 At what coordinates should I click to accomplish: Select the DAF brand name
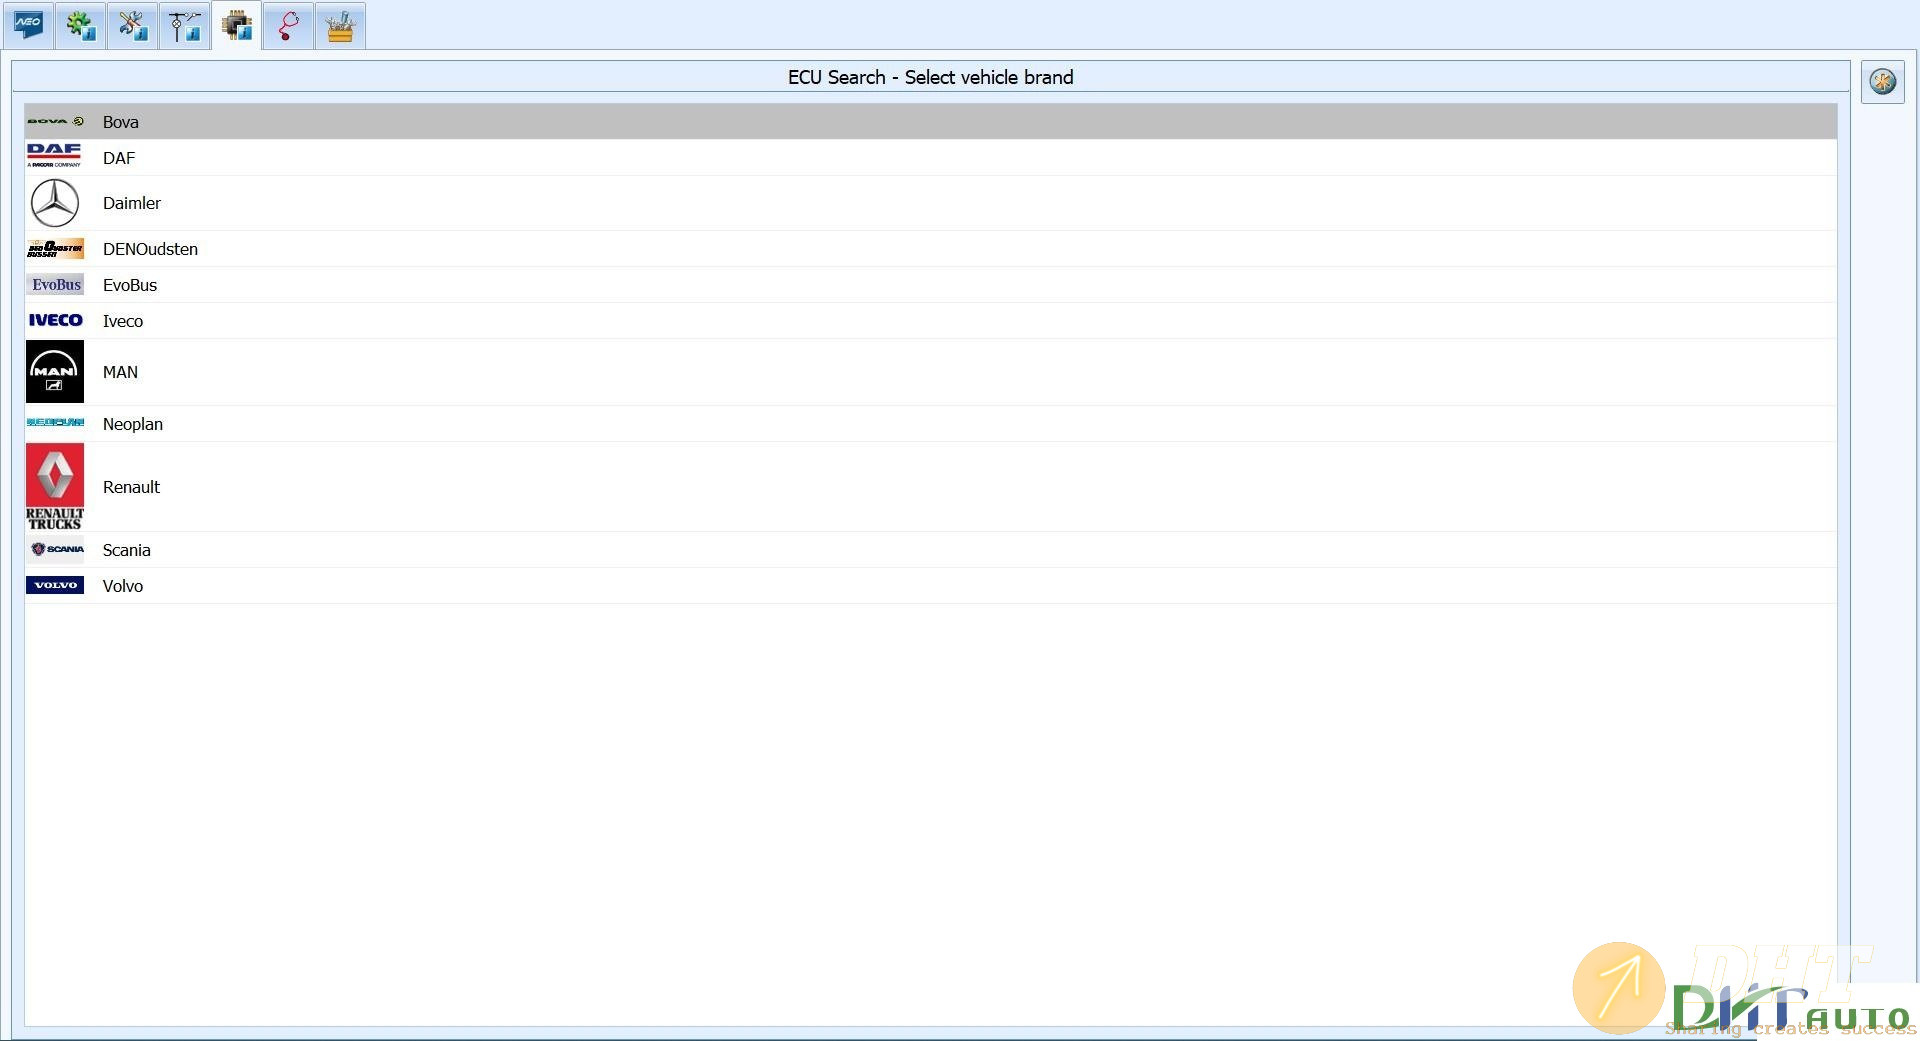tap(119, 158)
